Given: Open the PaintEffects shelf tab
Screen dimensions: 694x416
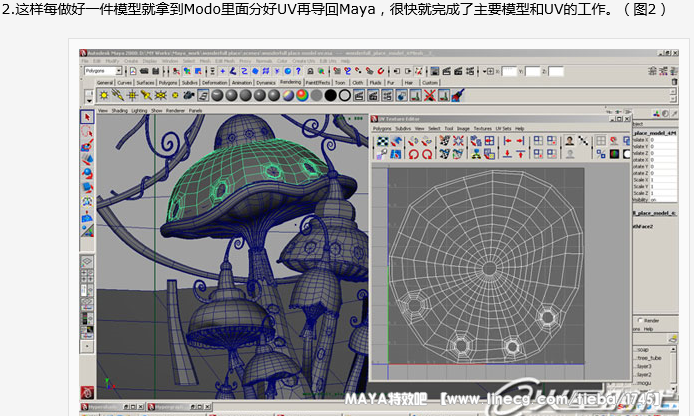Looking at the screenshot, I should pyautogui.click(x=318, y=83).
